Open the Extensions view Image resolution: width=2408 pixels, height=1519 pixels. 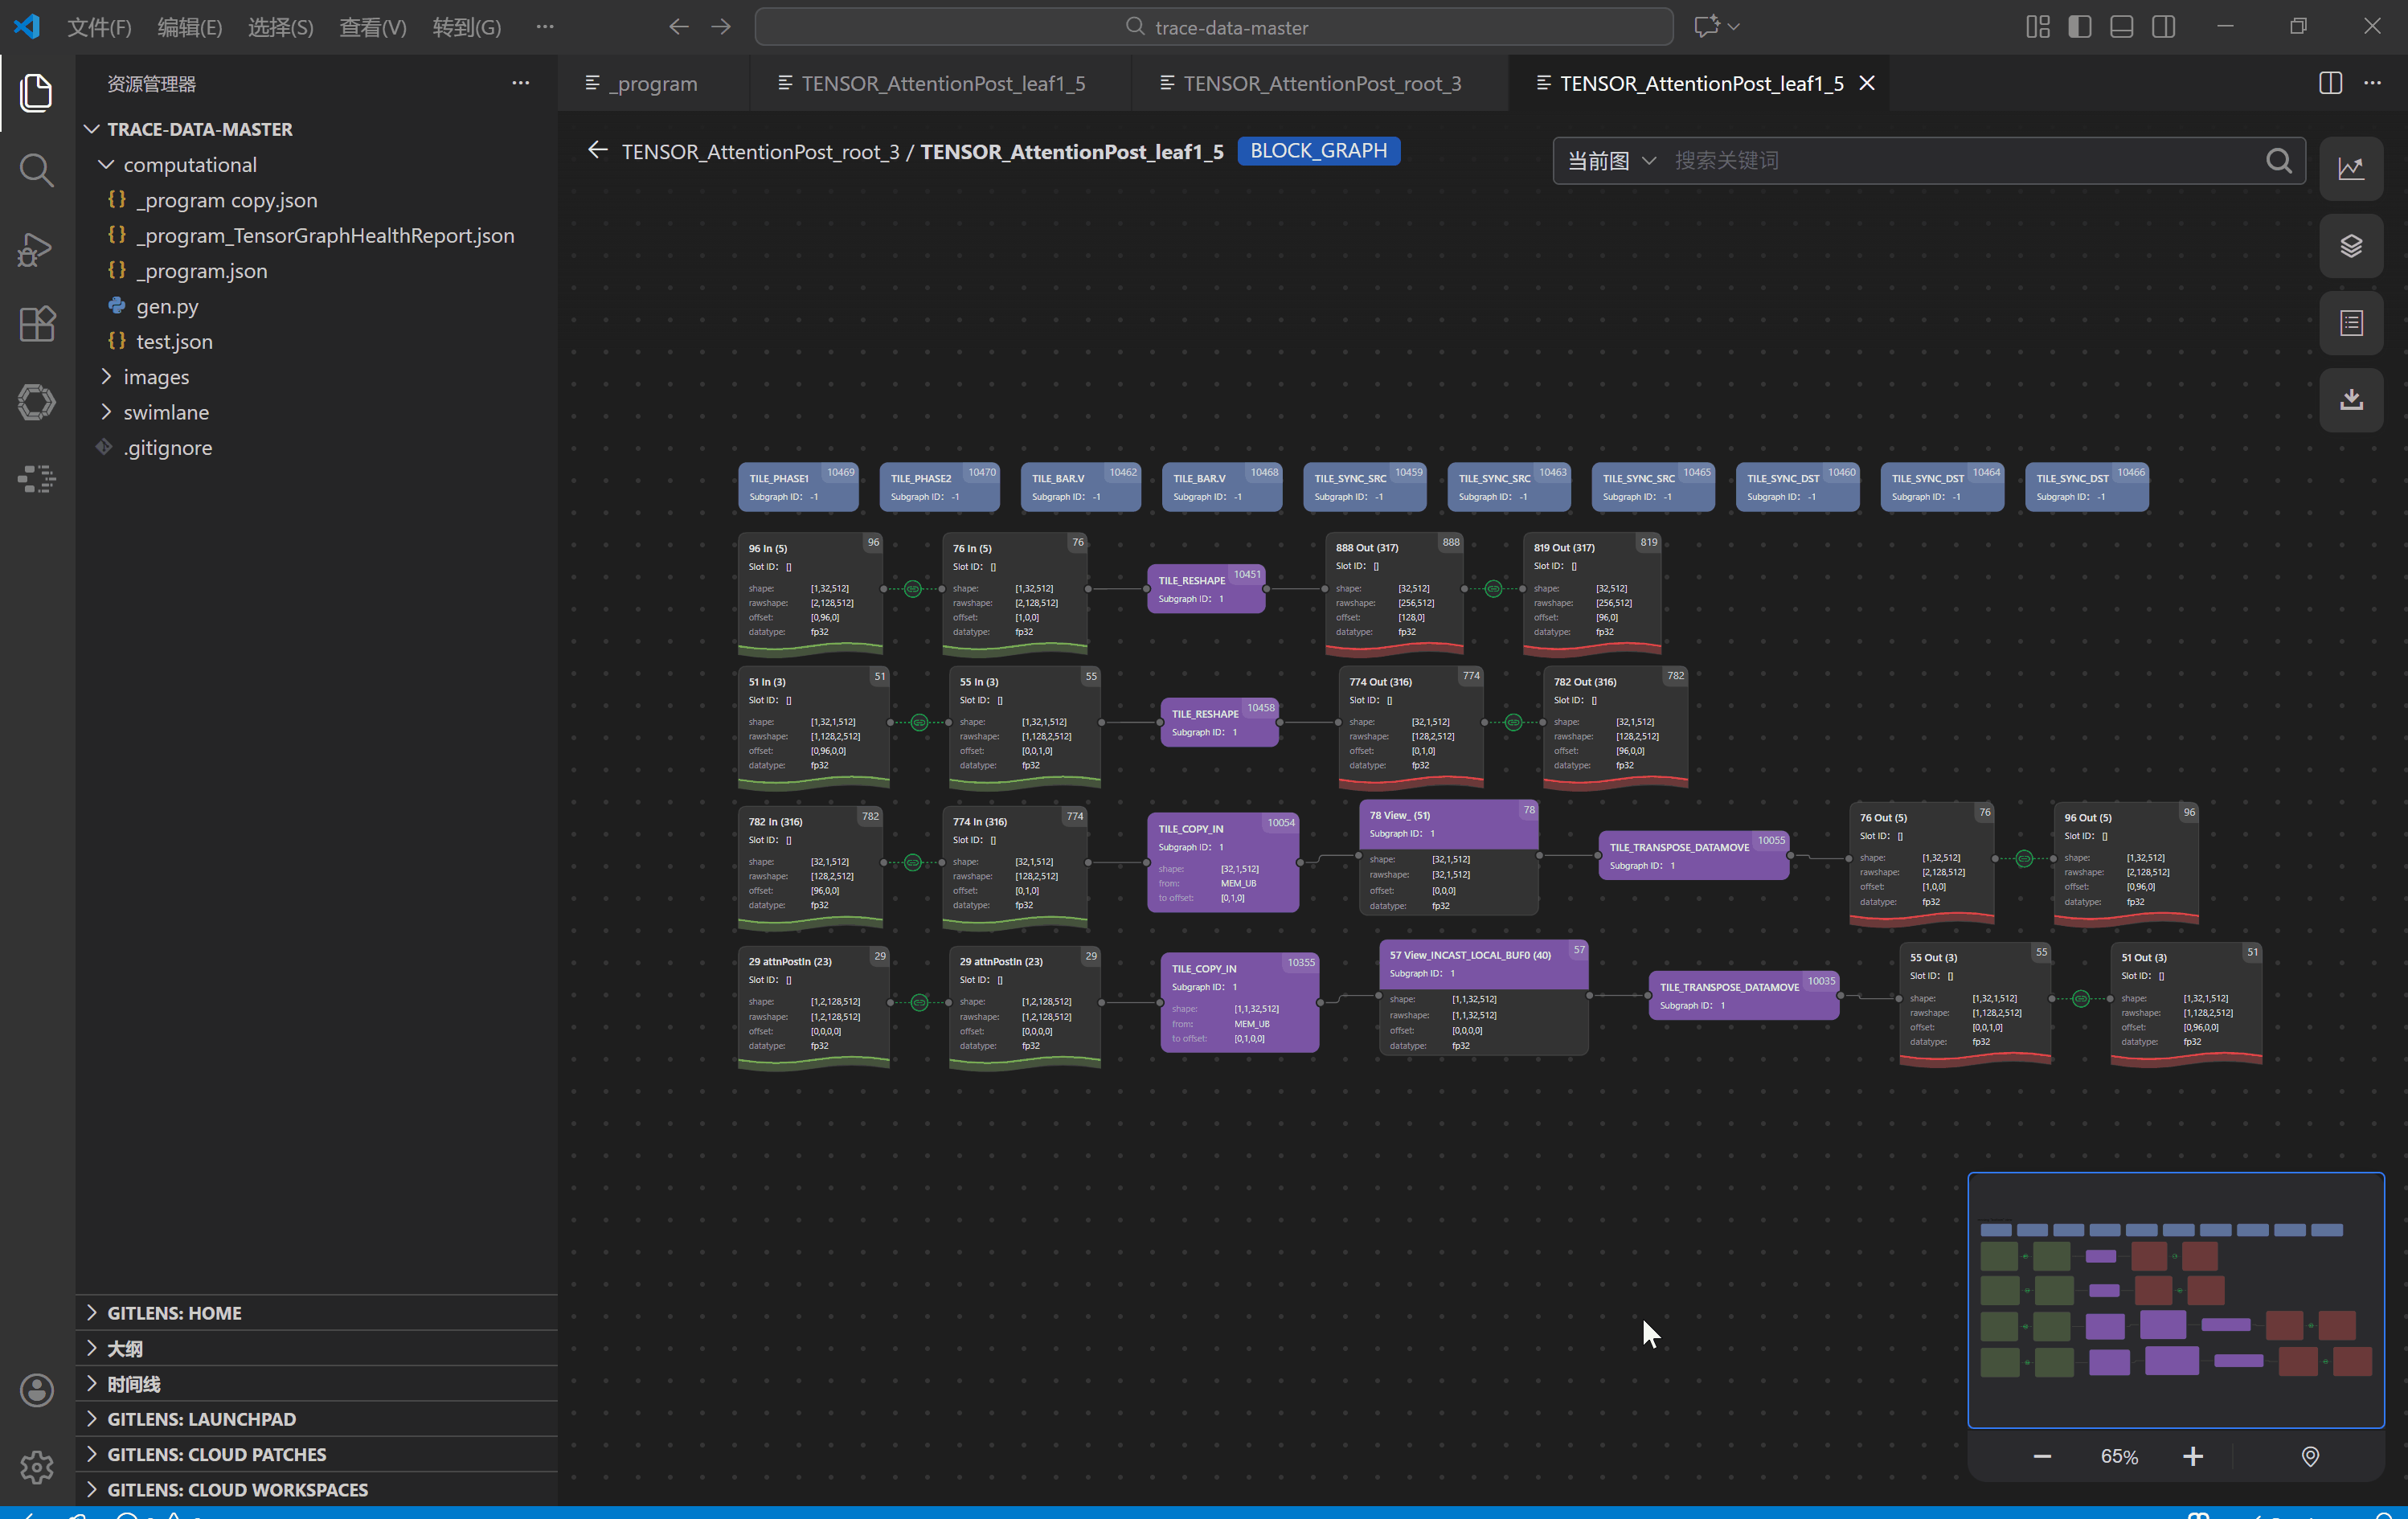click(x=36, y=324)
